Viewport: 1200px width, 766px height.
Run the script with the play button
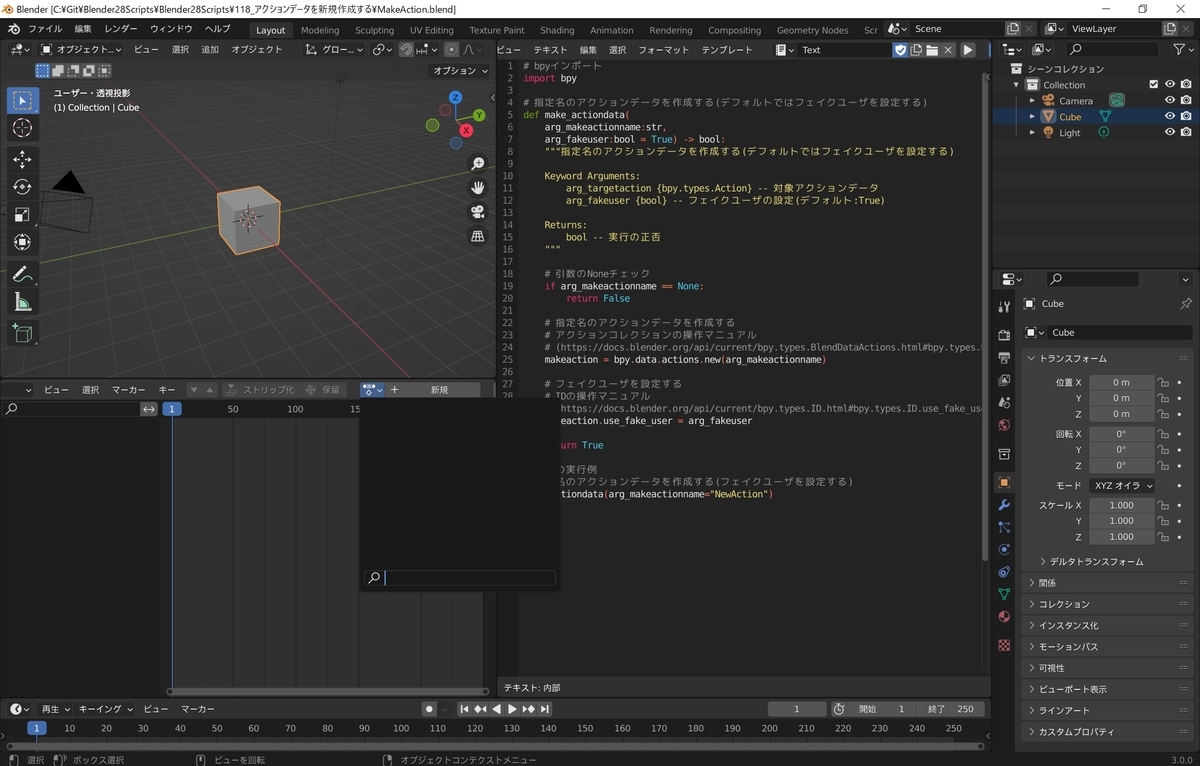click(x=968, y=49)
